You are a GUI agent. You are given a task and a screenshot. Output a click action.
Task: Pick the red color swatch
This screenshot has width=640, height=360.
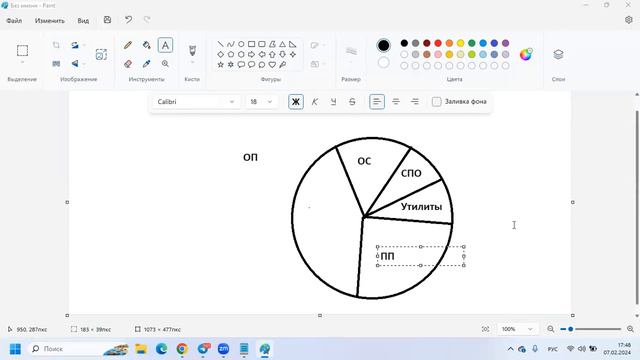438,43
